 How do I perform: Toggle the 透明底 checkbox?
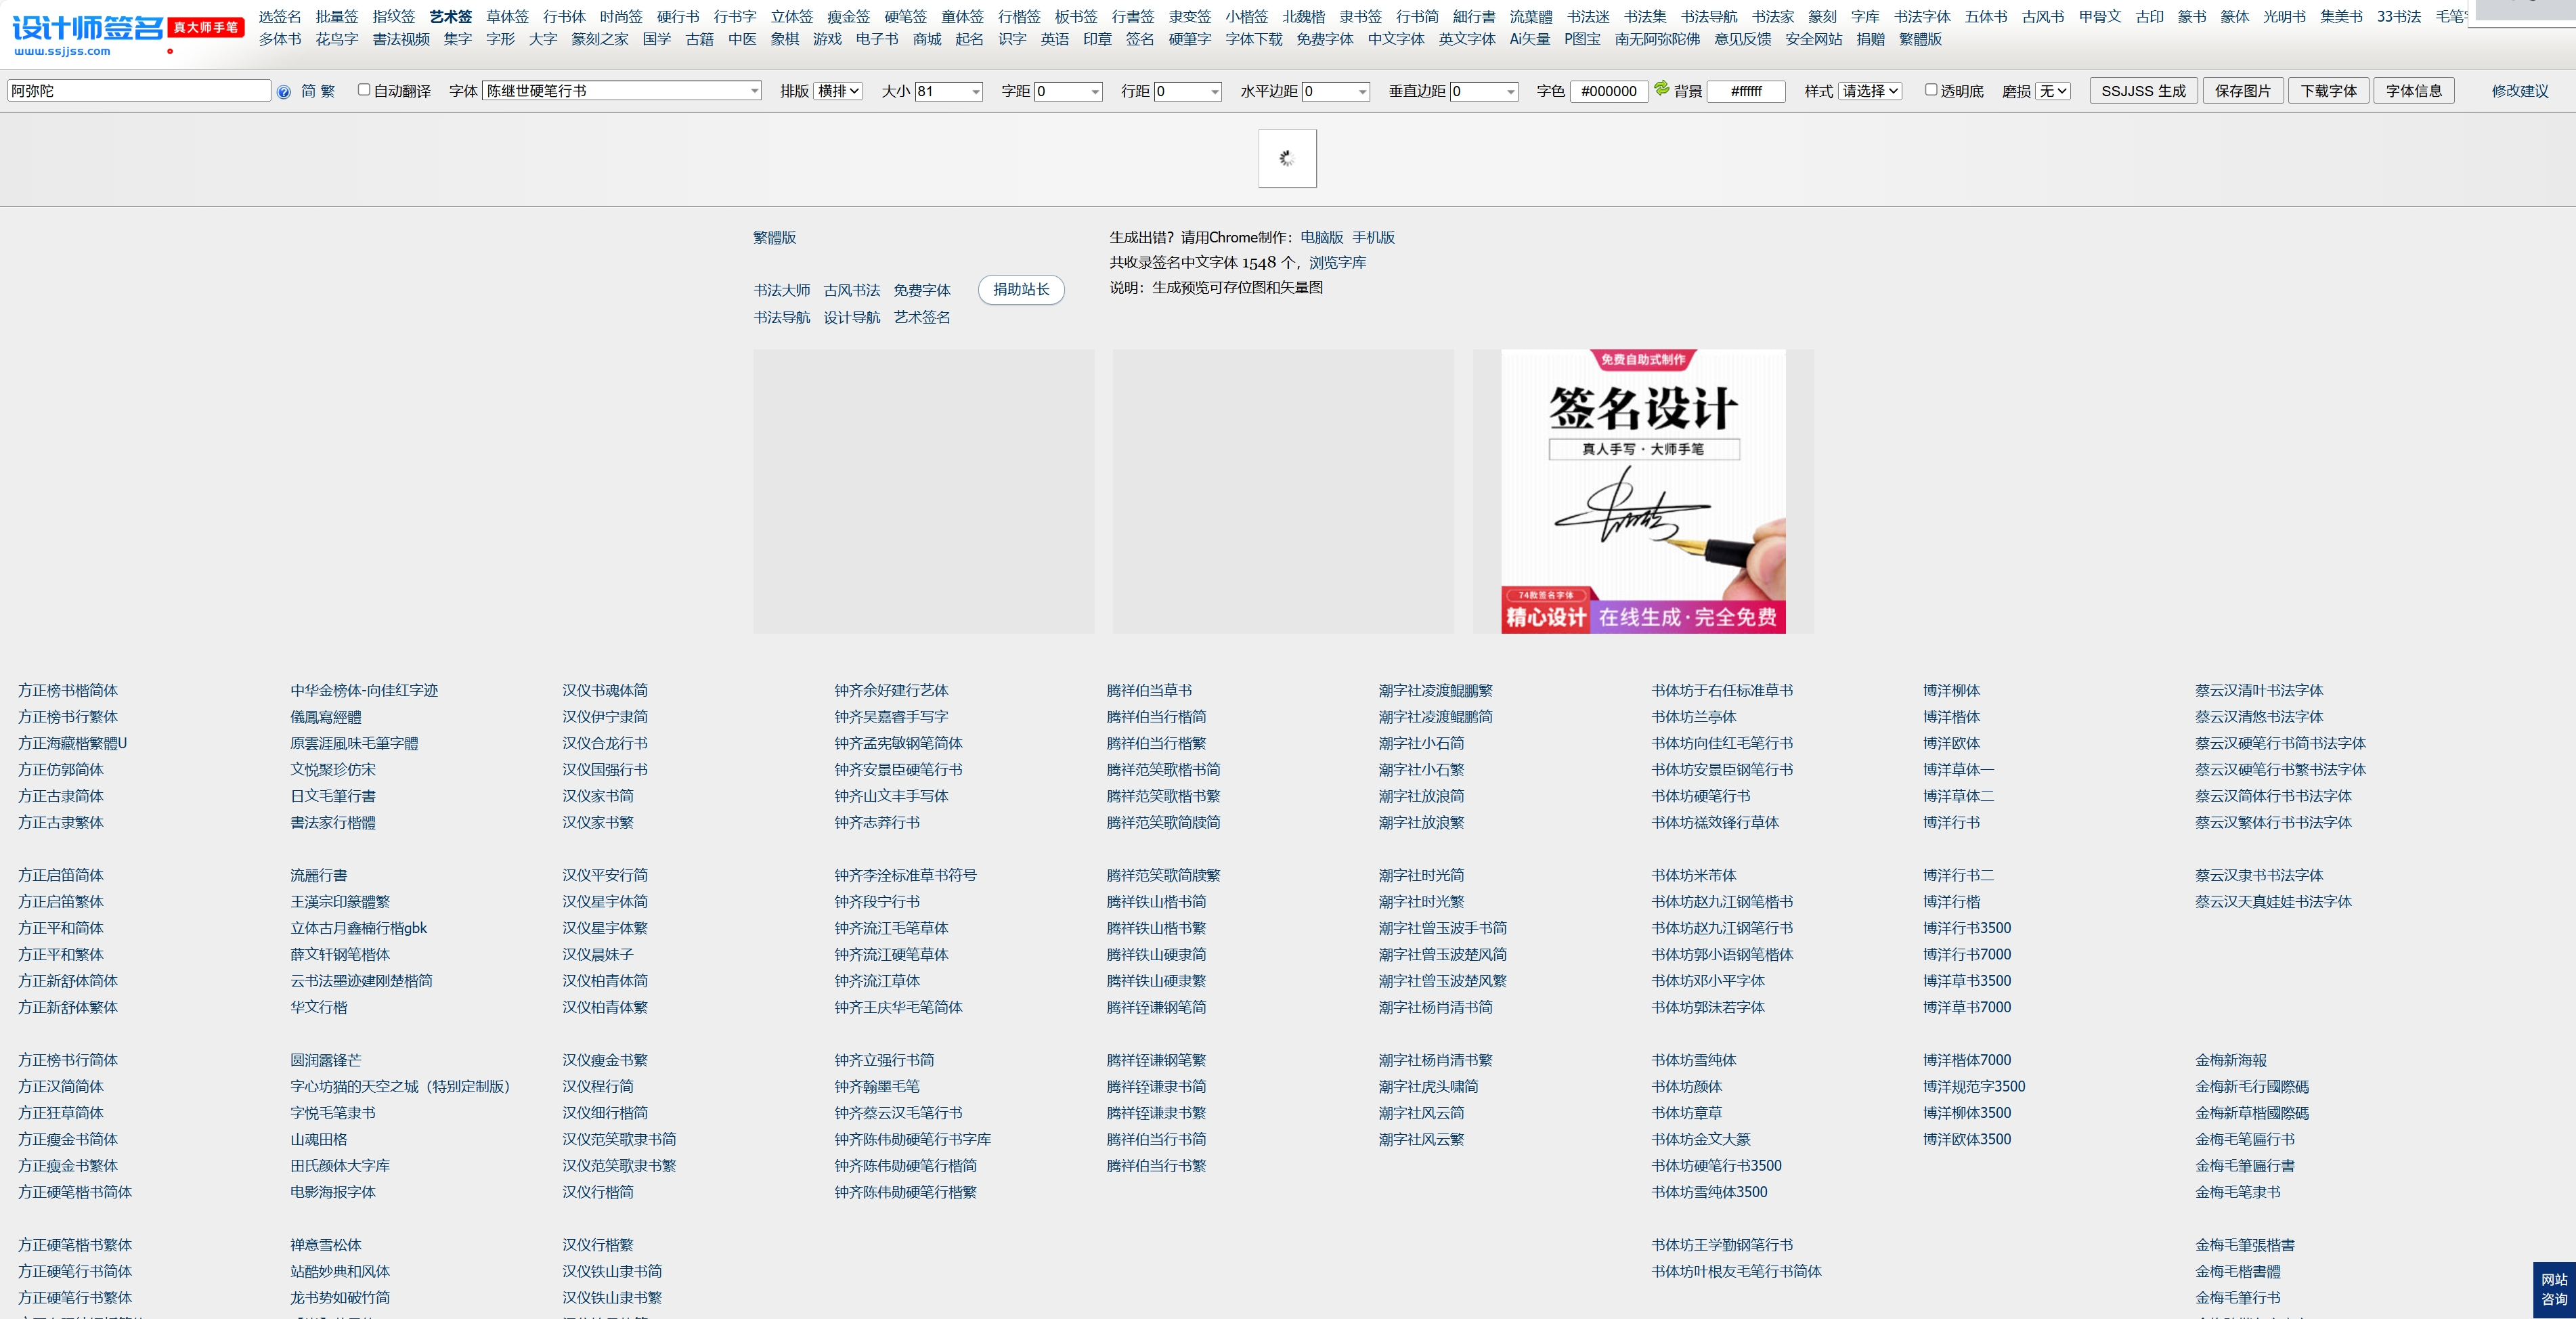click(x=1931, y=90)
